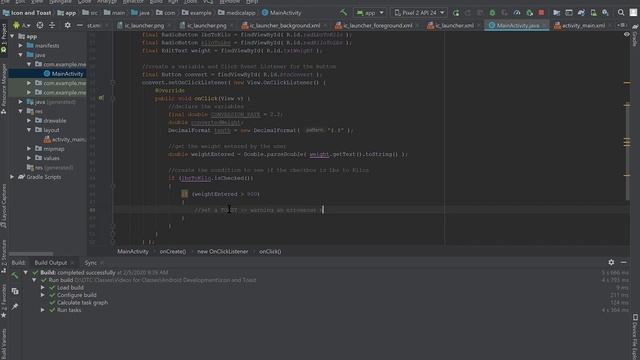Screen dimensions: 640x360
Task: Click the onCreate() breadcrumb below editor
Action: (173, 251)
